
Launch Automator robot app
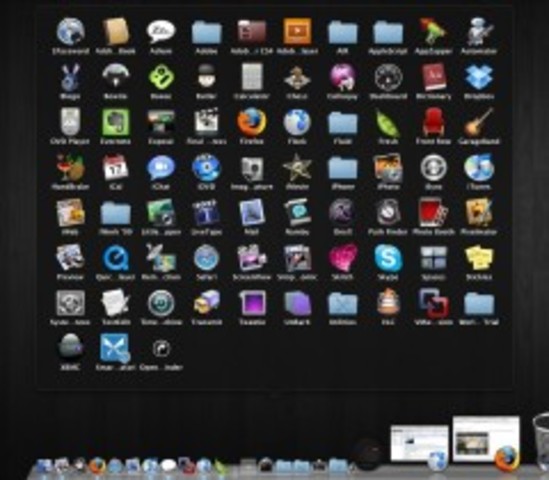[479, 32]
